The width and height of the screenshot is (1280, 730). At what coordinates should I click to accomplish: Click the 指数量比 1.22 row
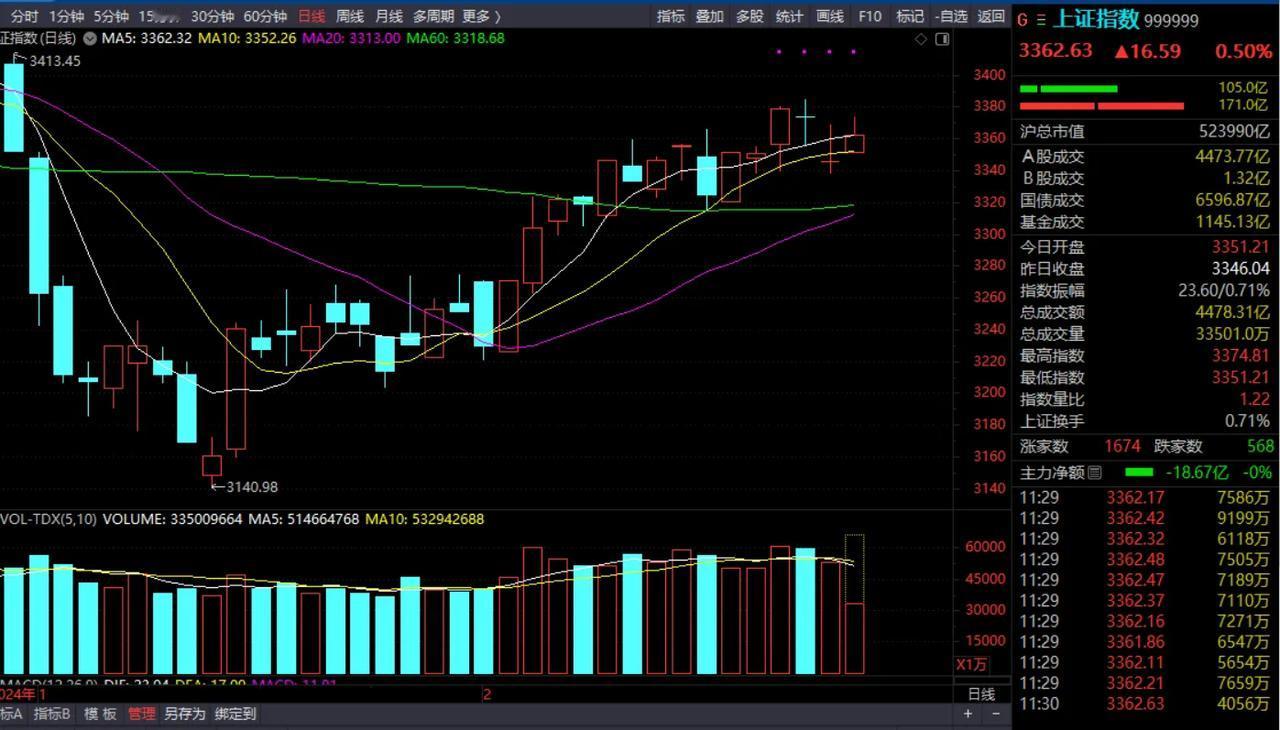1145,400
